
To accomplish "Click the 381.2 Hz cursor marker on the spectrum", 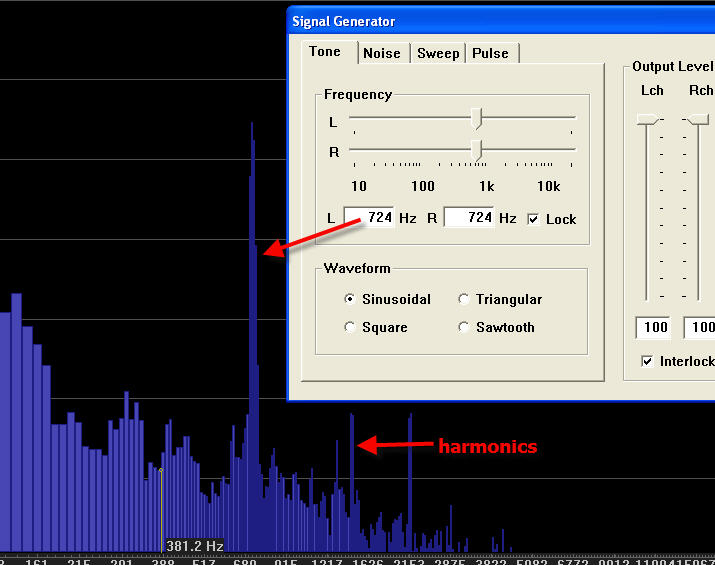I will [x=161, y=470].
